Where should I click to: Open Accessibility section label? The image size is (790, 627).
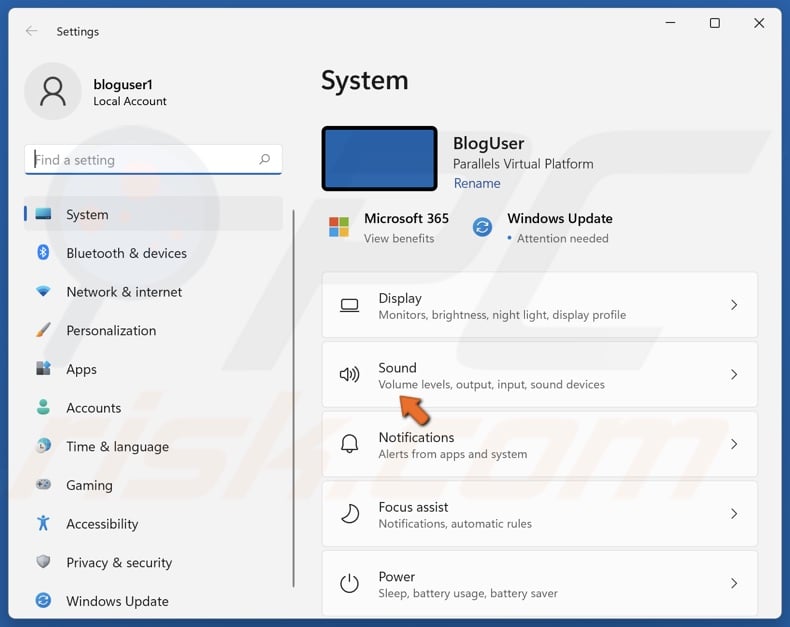tap(102, 524)
